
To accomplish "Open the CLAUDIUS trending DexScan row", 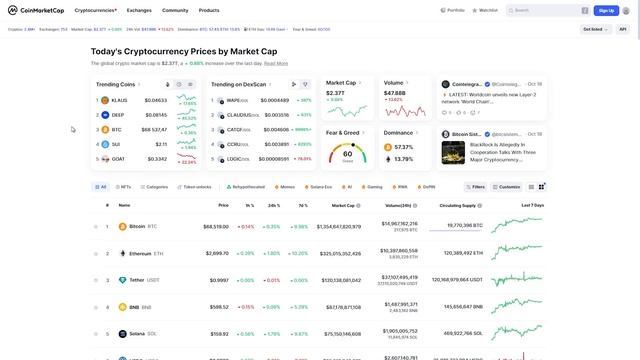I will [261, 115].
